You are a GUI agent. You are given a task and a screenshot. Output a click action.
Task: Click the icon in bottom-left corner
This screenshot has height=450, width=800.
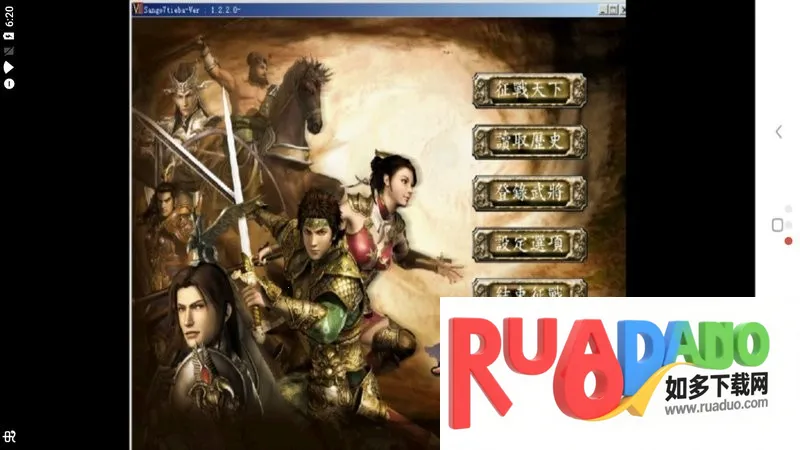[10, 437]
